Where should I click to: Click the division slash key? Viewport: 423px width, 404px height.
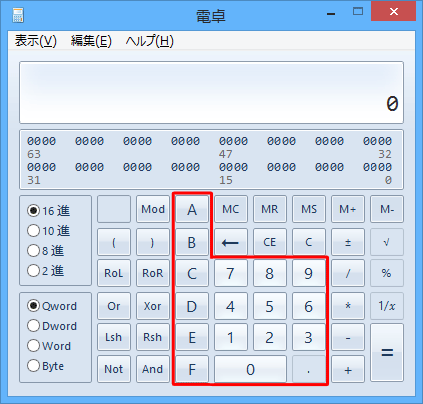(x=348, y=273)
